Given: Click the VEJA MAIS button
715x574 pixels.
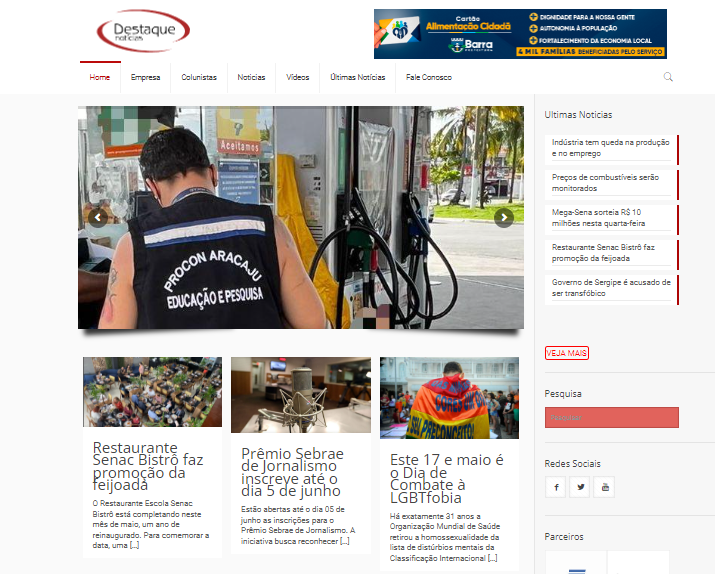Looking at the screenshot, I should (x=566, y=353).
